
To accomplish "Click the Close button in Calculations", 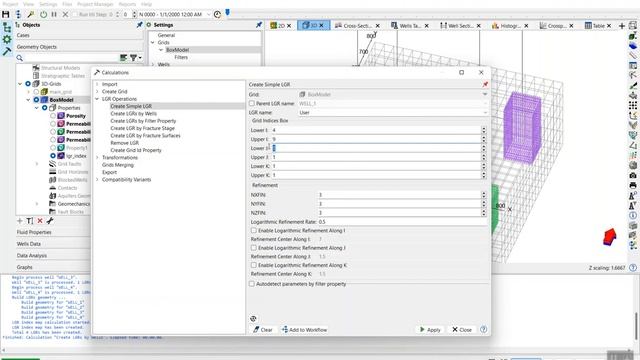I will click(x=462, y=329).
